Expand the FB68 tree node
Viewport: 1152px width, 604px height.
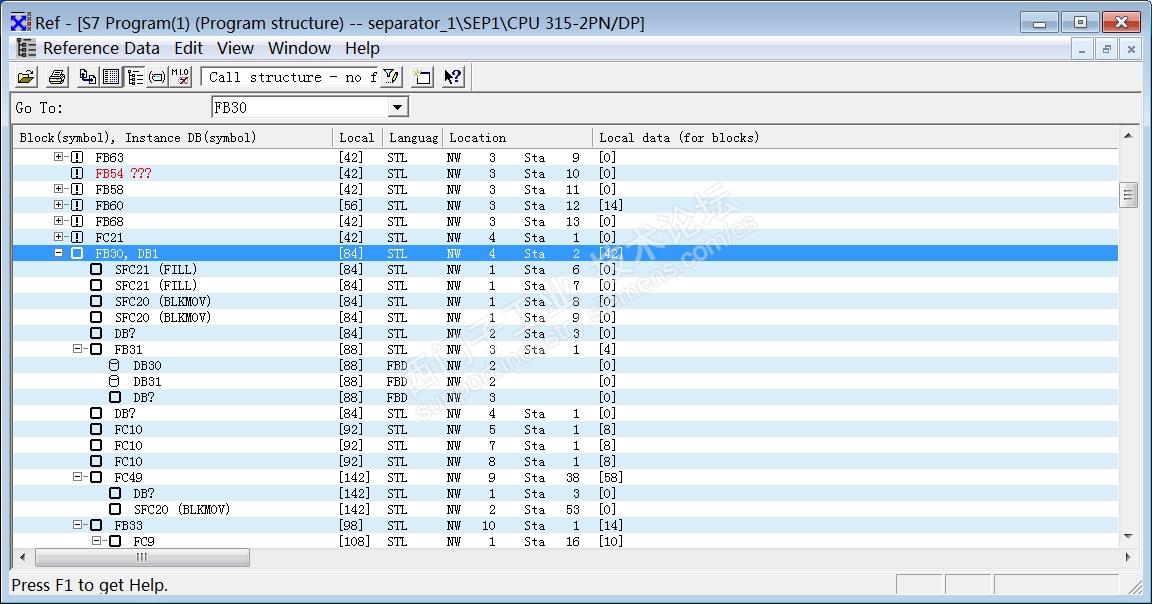tap(58, 220)
